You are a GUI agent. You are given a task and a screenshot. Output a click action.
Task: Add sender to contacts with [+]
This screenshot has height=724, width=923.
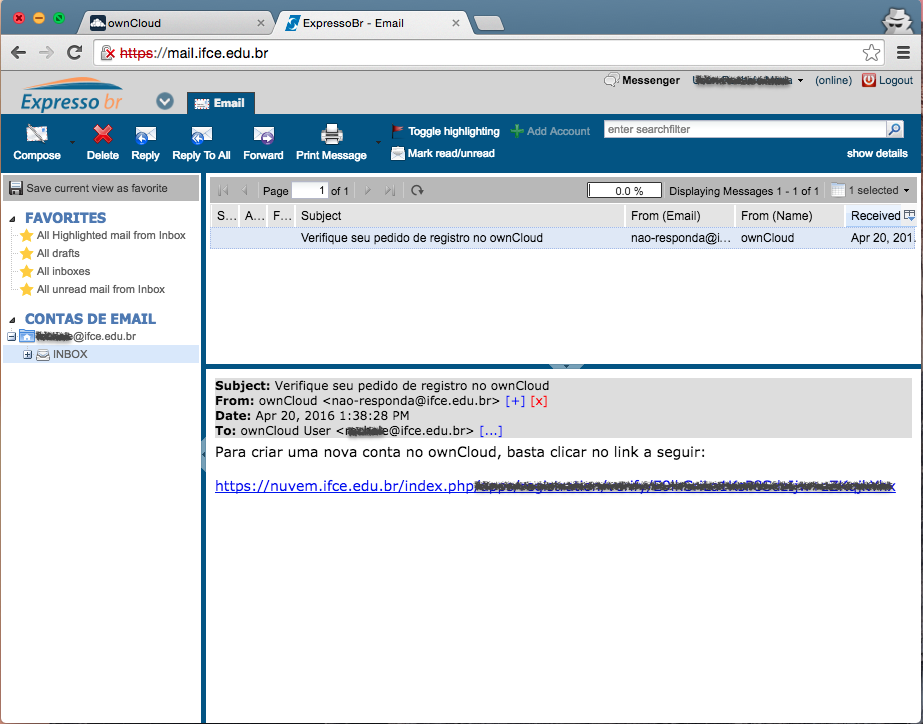(515, 401)
